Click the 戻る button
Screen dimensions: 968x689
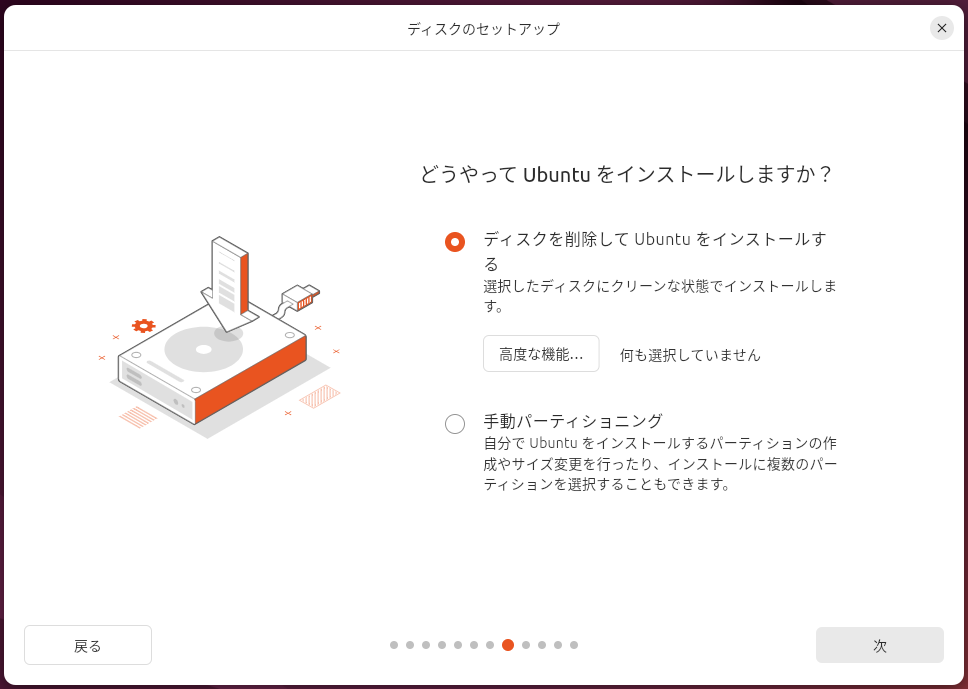[x=88, y=645]
